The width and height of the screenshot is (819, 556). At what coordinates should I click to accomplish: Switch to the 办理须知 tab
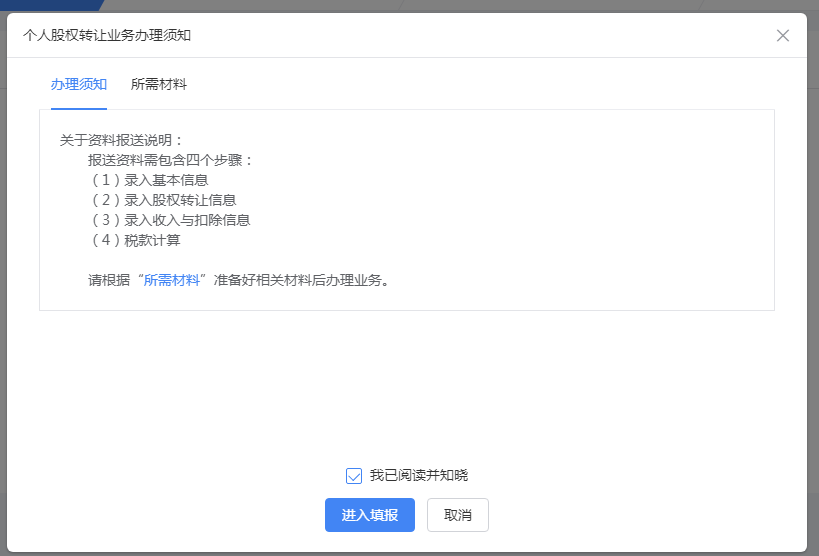(x=79, y=84)
